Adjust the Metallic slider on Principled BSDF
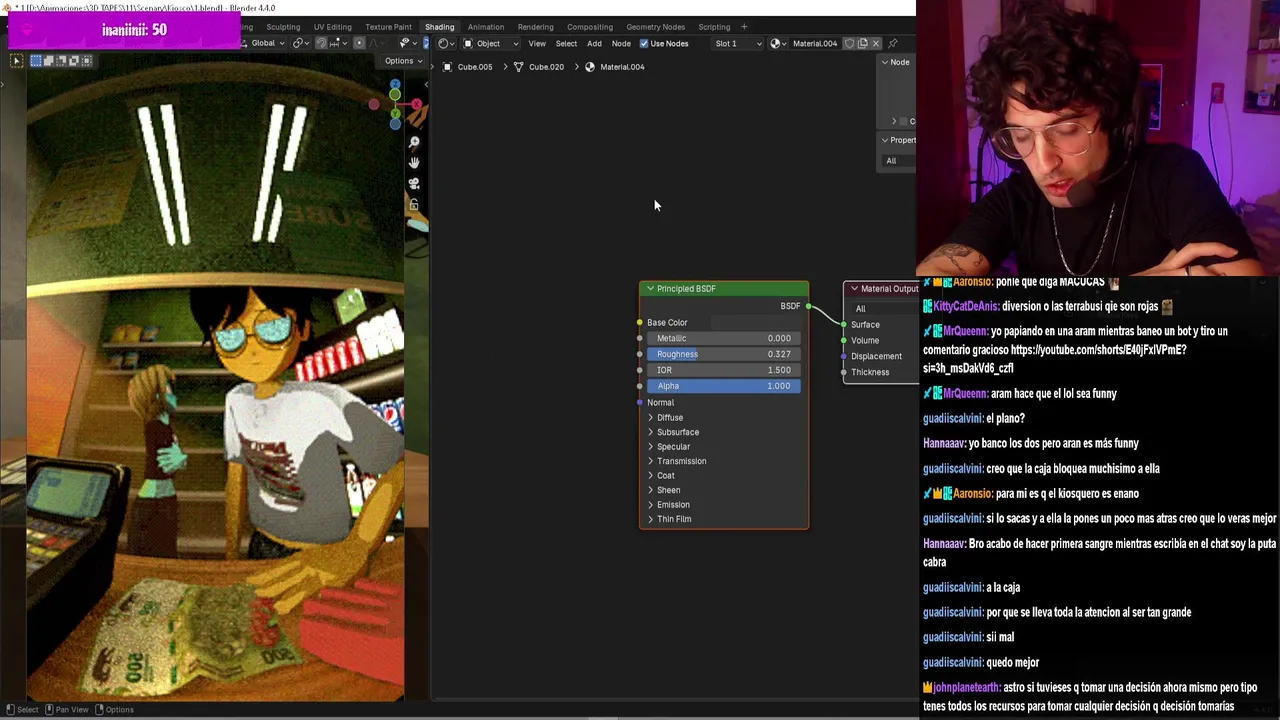 [724, 338]
